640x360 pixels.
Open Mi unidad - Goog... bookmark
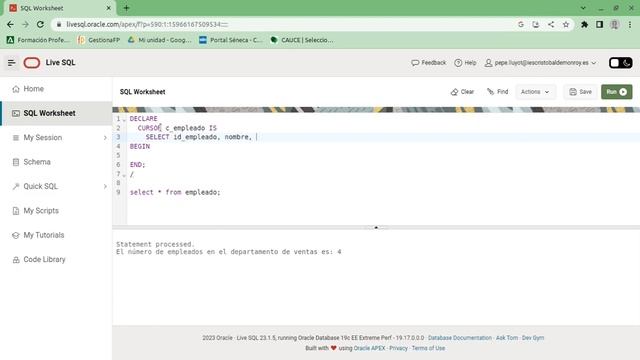pyautogui.click(x=160, y=40)
